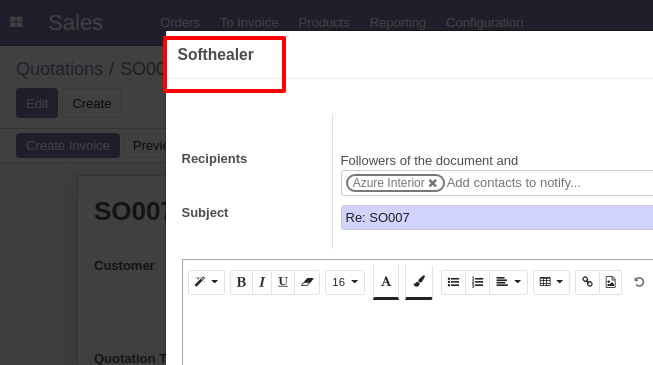This screenshot has height=365, width=653.
Task: Click the Subject field Re: SO007
Action: click(497, 218)
